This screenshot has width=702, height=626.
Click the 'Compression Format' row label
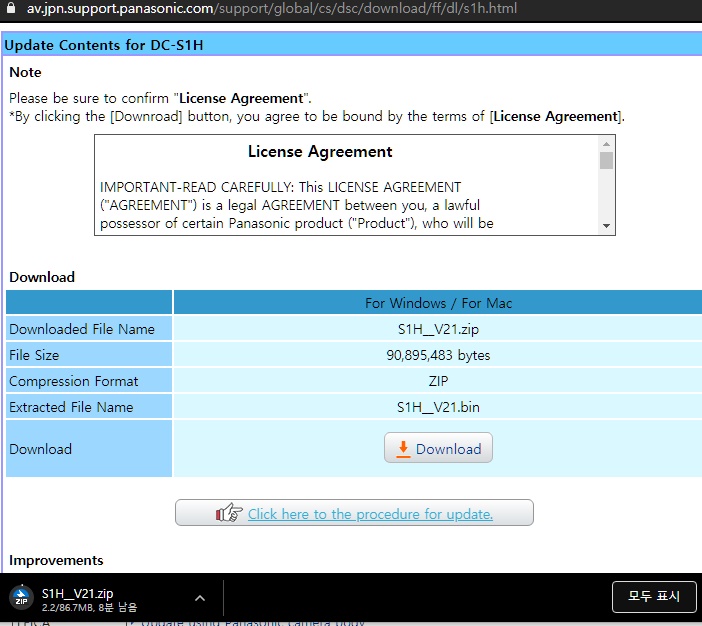[x=74, y=381]
